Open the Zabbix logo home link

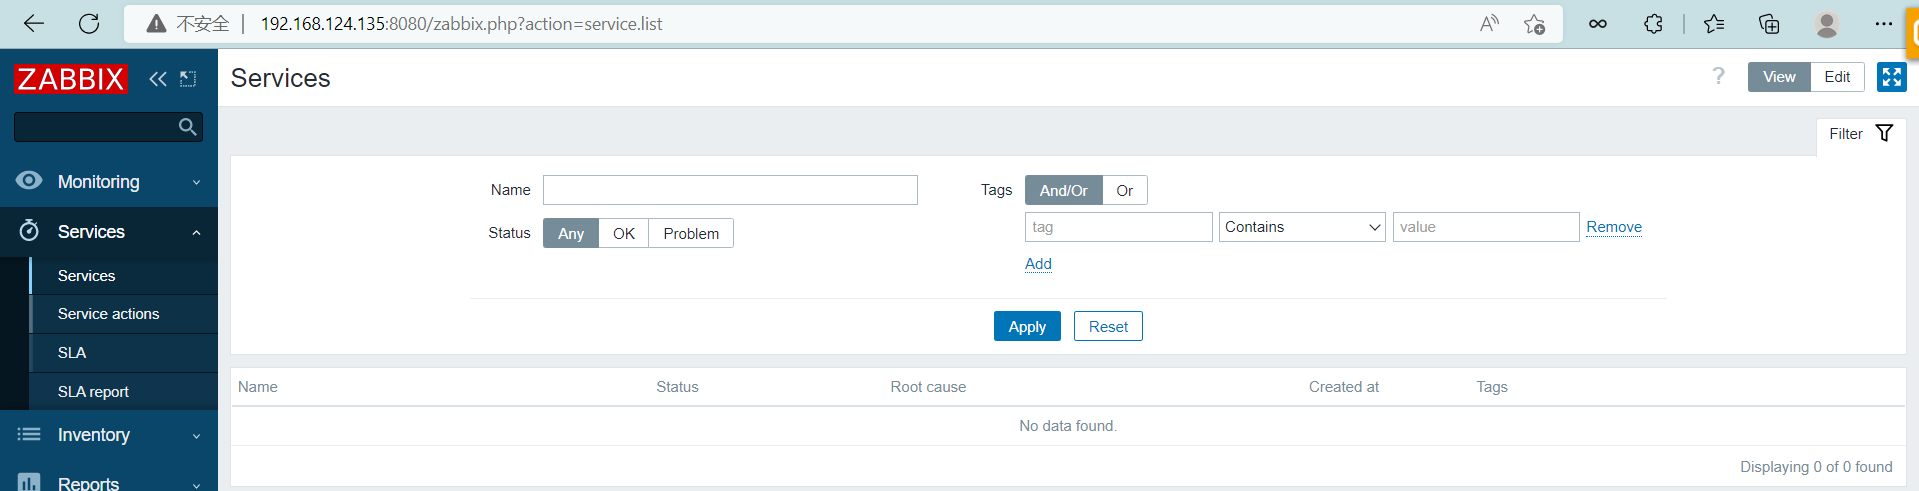click(70, 79)
